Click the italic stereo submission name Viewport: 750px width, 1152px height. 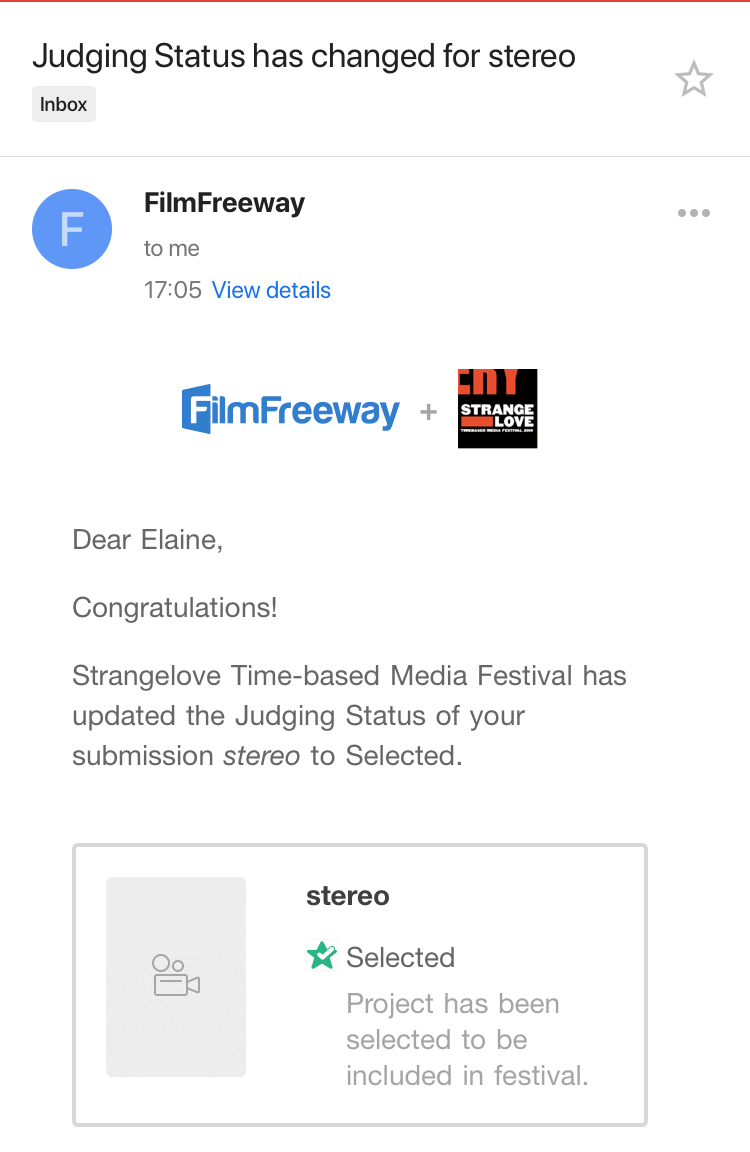coord(261,756)
